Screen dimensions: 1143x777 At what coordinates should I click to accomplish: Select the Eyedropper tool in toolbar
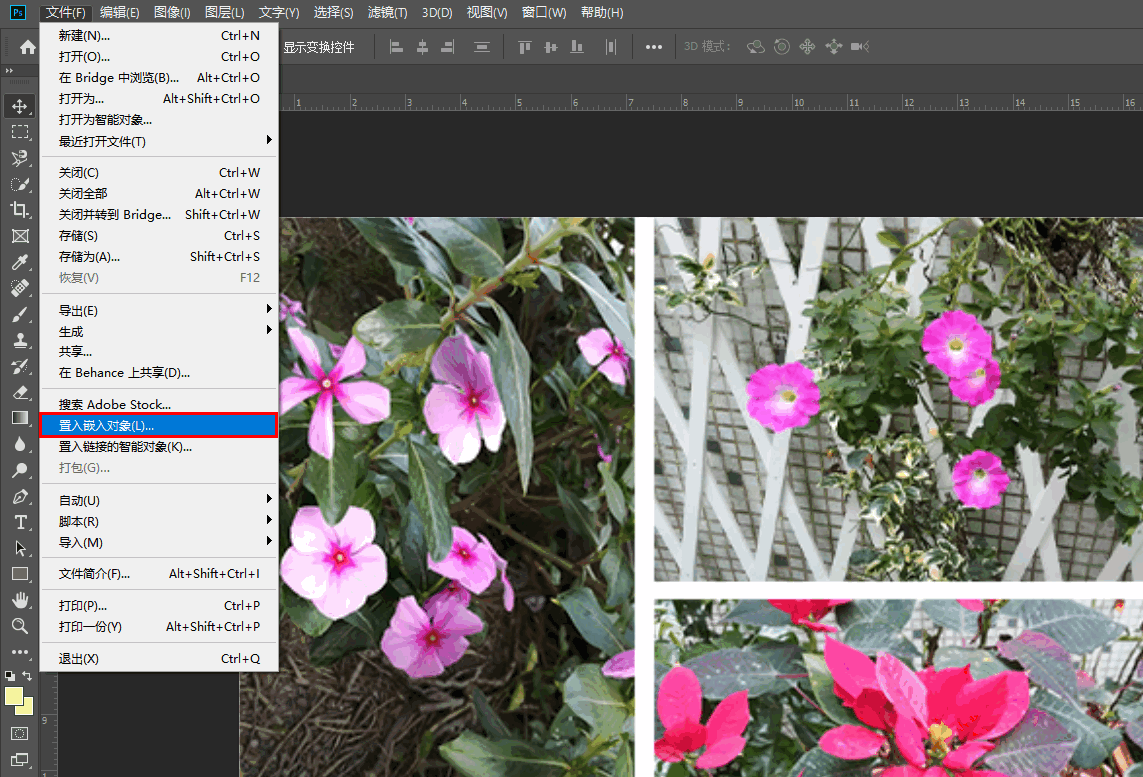tap(19, 262)
